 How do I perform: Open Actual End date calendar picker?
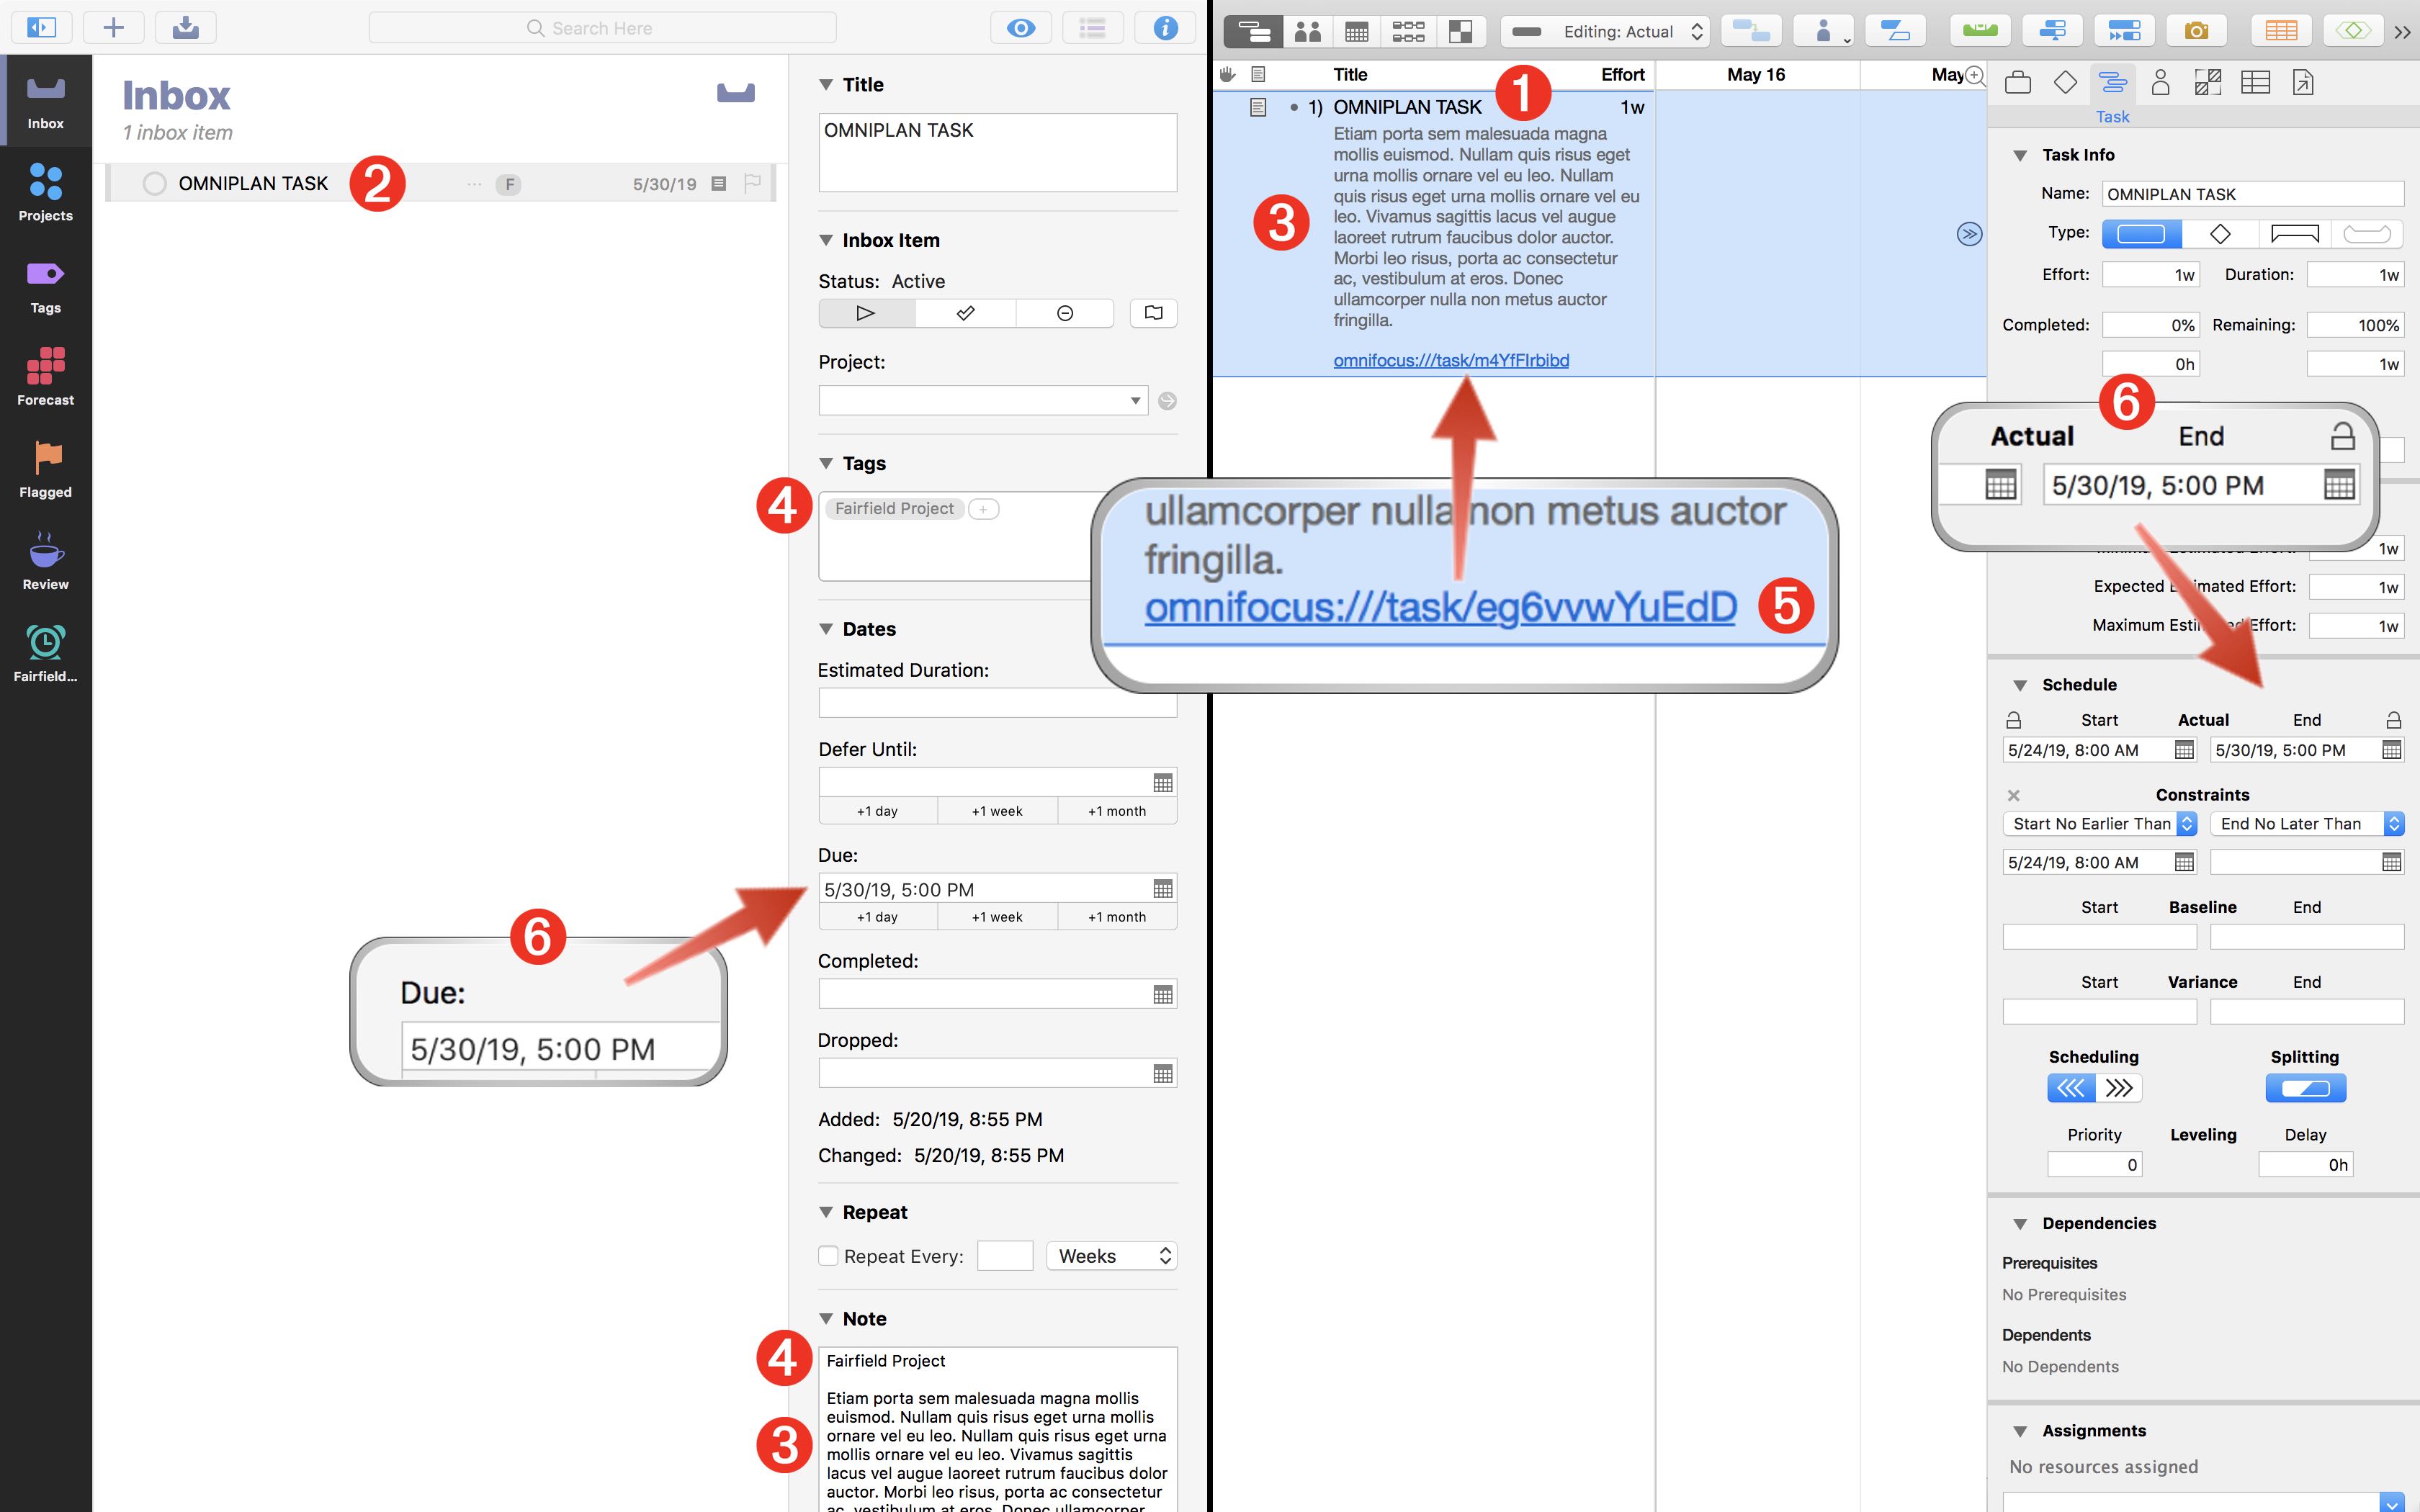tap(2391, 750)
